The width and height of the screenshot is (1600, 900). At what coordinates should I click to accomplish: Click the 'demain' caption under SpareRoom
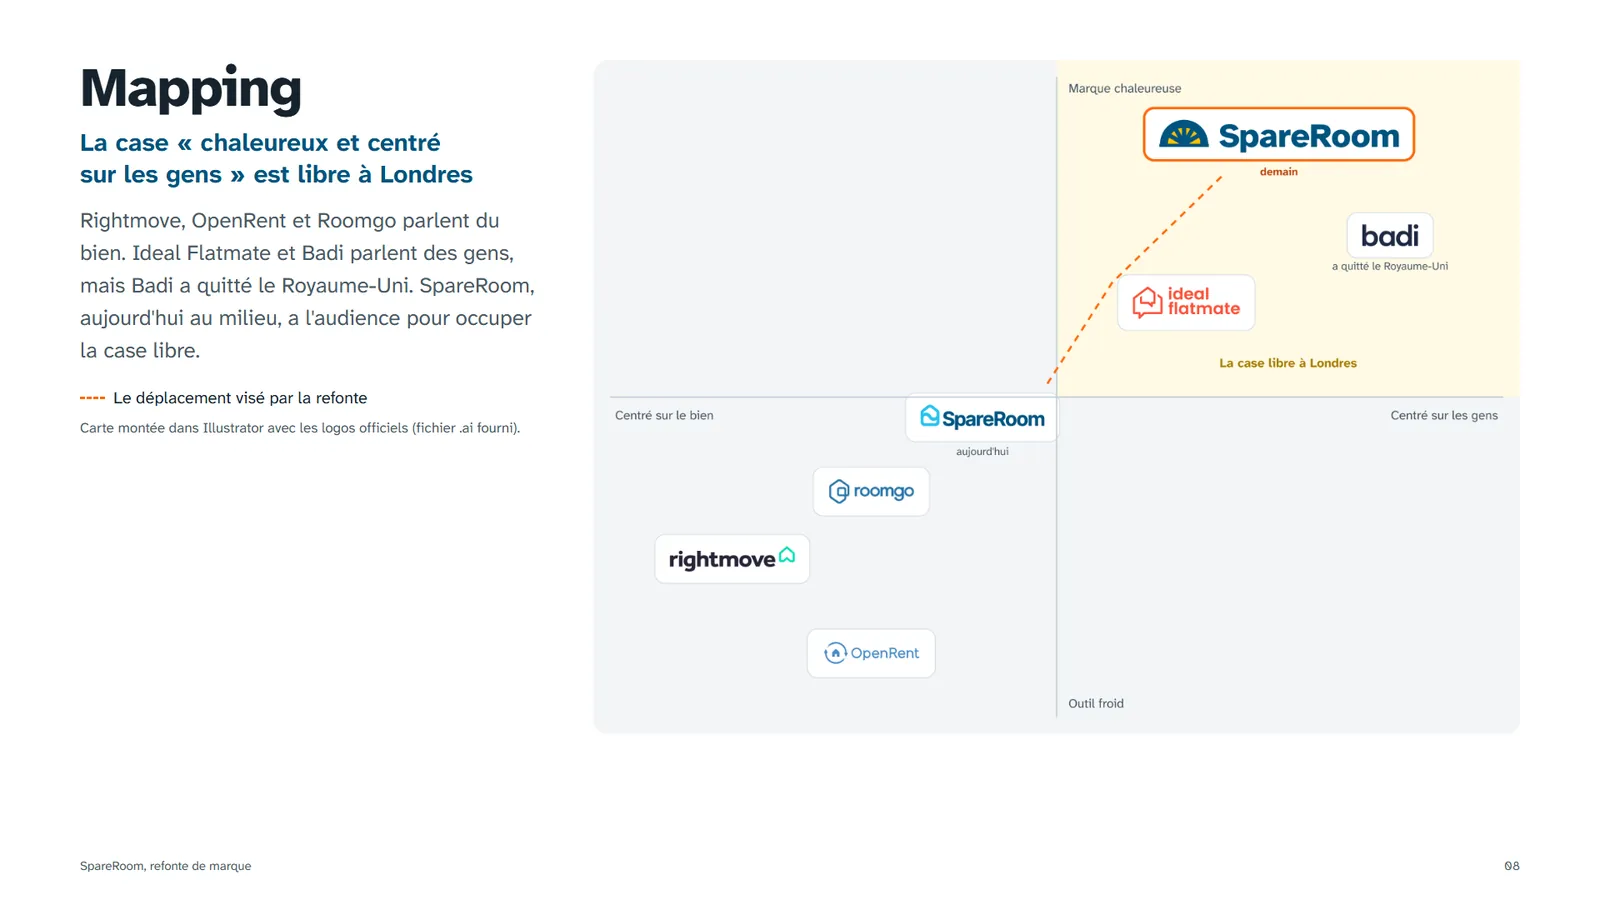tap(1279, 172)
